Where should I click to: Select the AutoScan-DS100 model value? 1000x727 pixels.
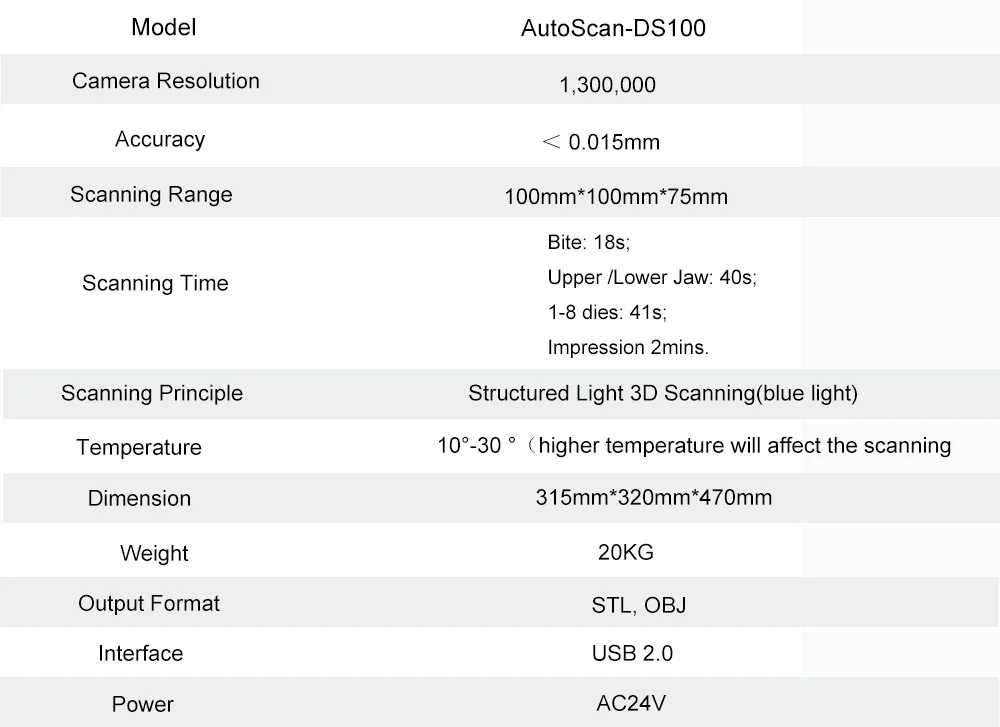pyautogui.click(x=613, y=29)
